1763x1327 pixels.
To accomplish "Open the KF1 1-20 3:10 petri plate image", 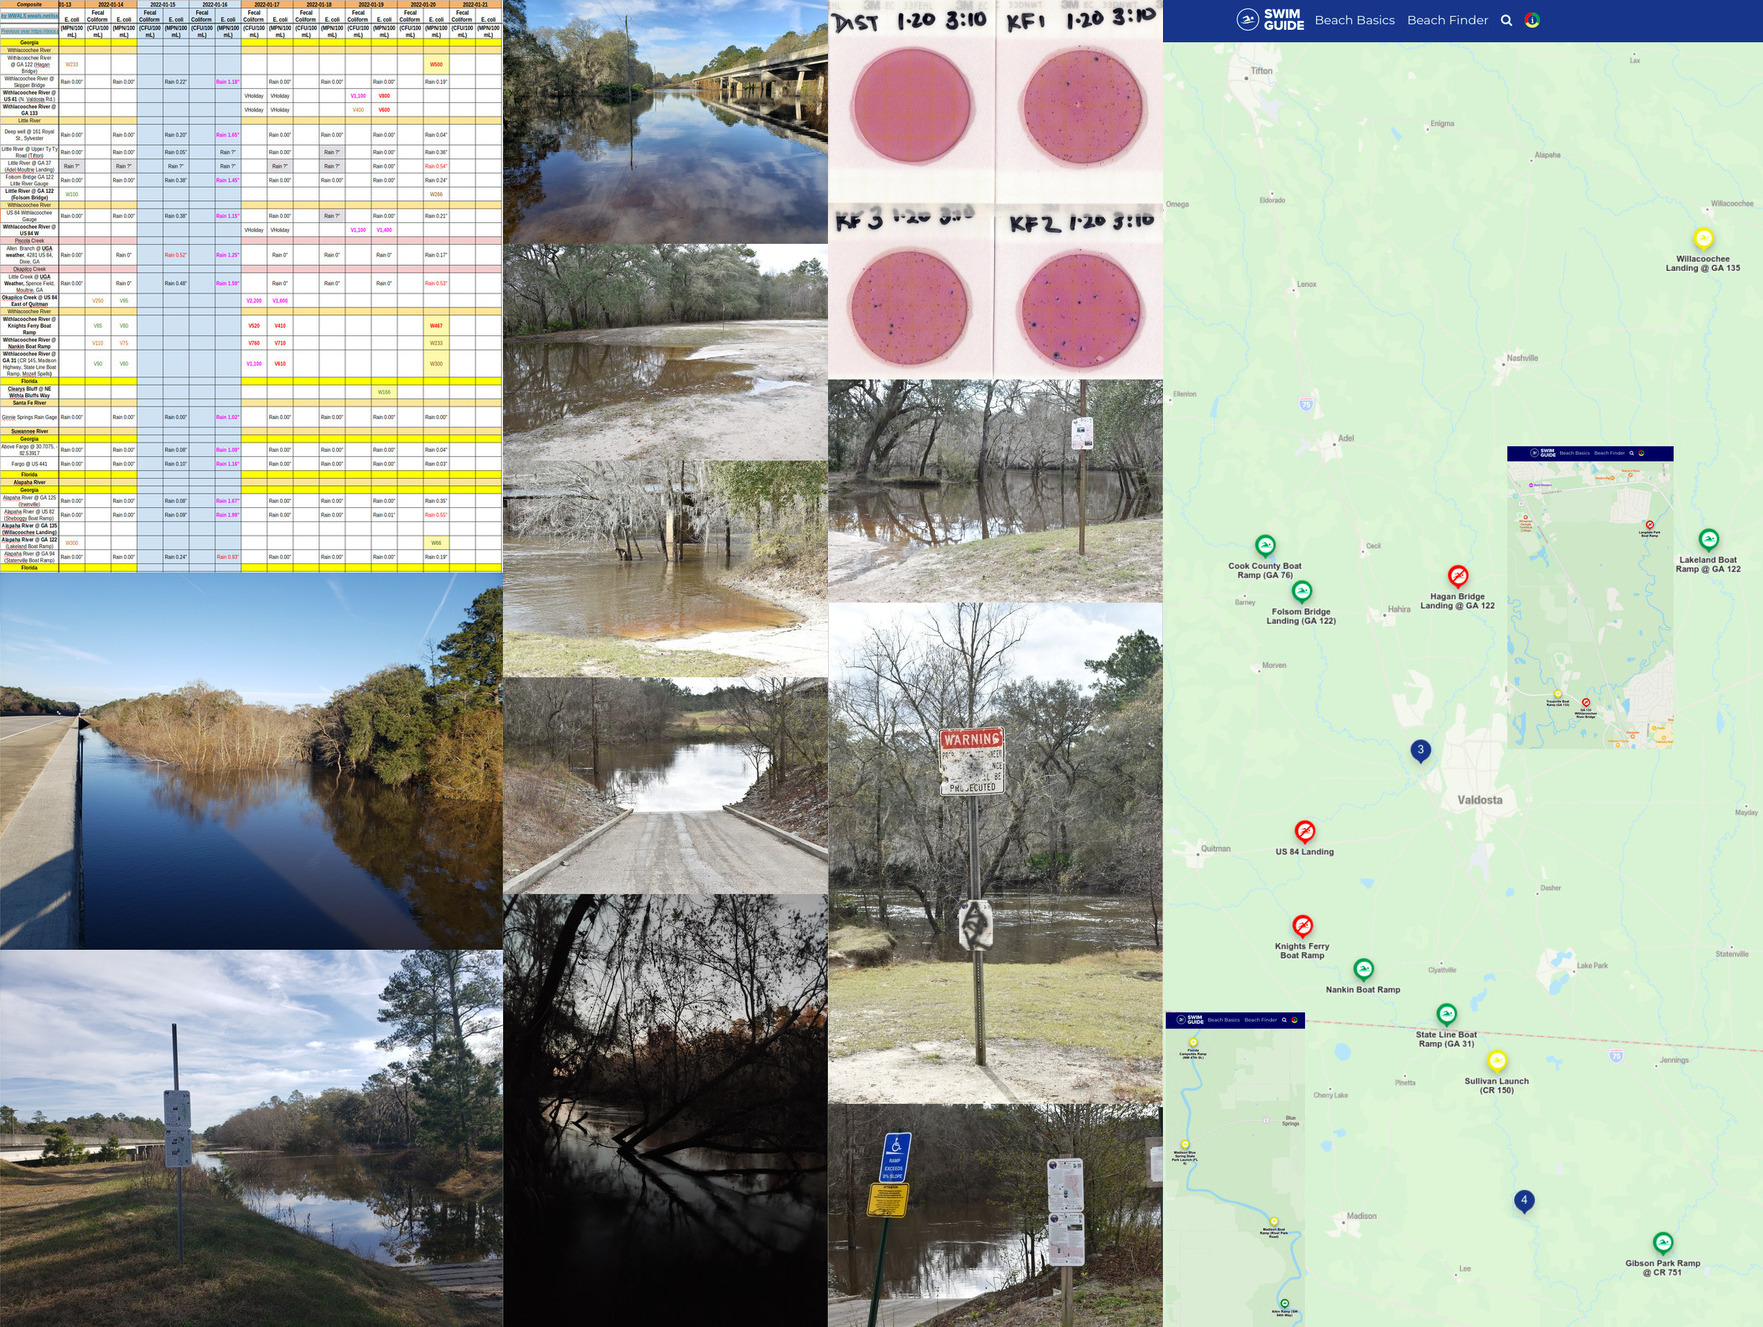I will pyautogui.click(x=1079, y=101).
